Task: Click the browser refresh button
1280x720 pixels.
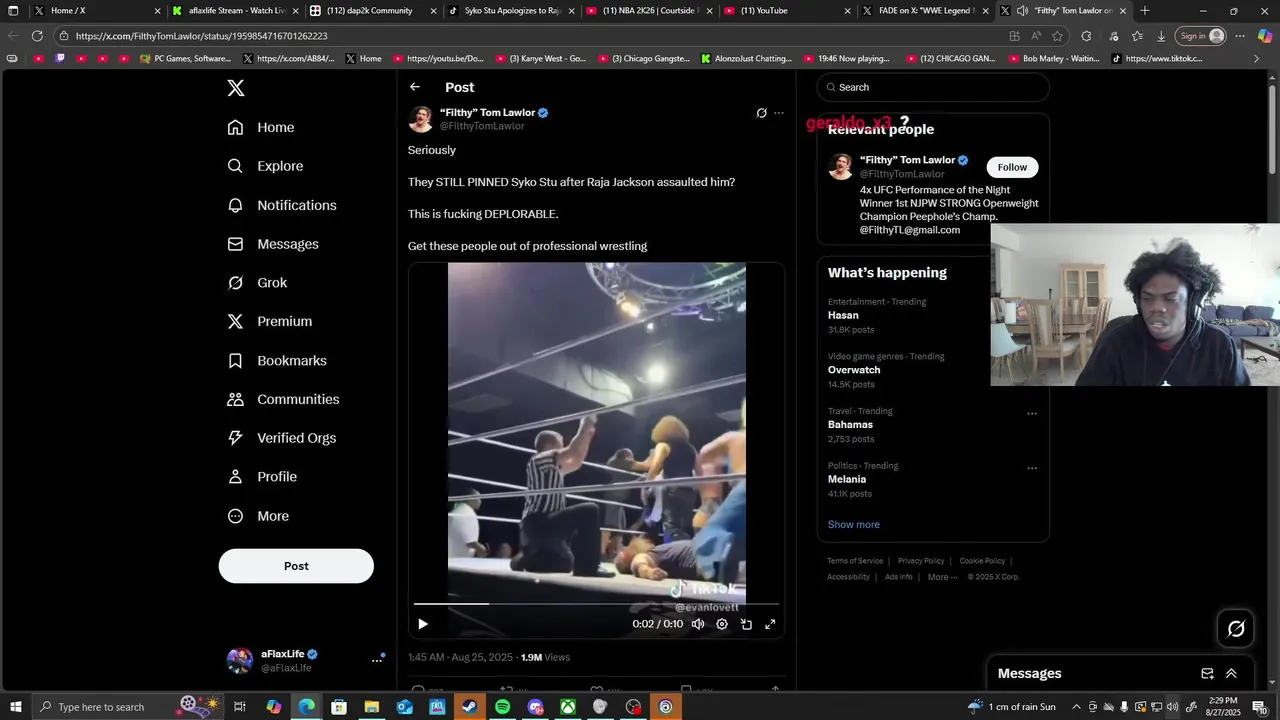Action: coord(37,36)
